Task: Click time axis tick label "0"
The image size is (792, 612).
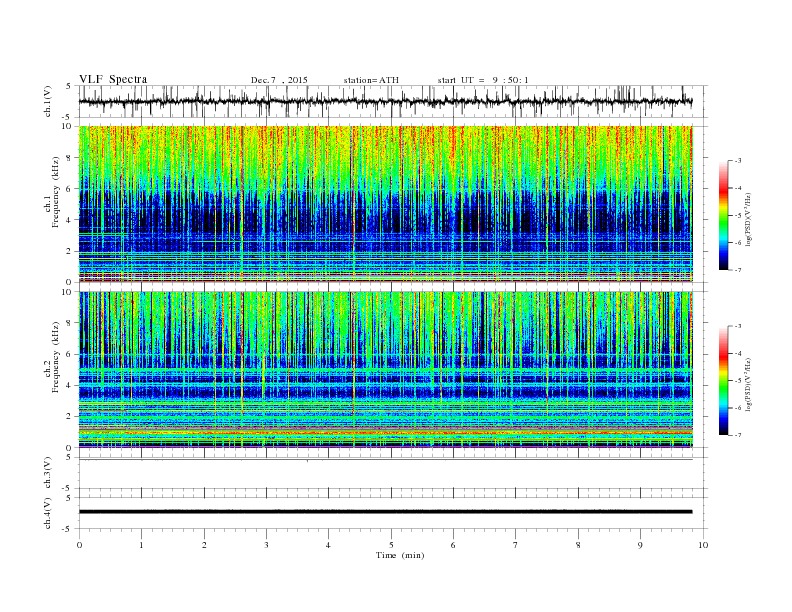Action: pyautogui.click(x=79, y=545)
